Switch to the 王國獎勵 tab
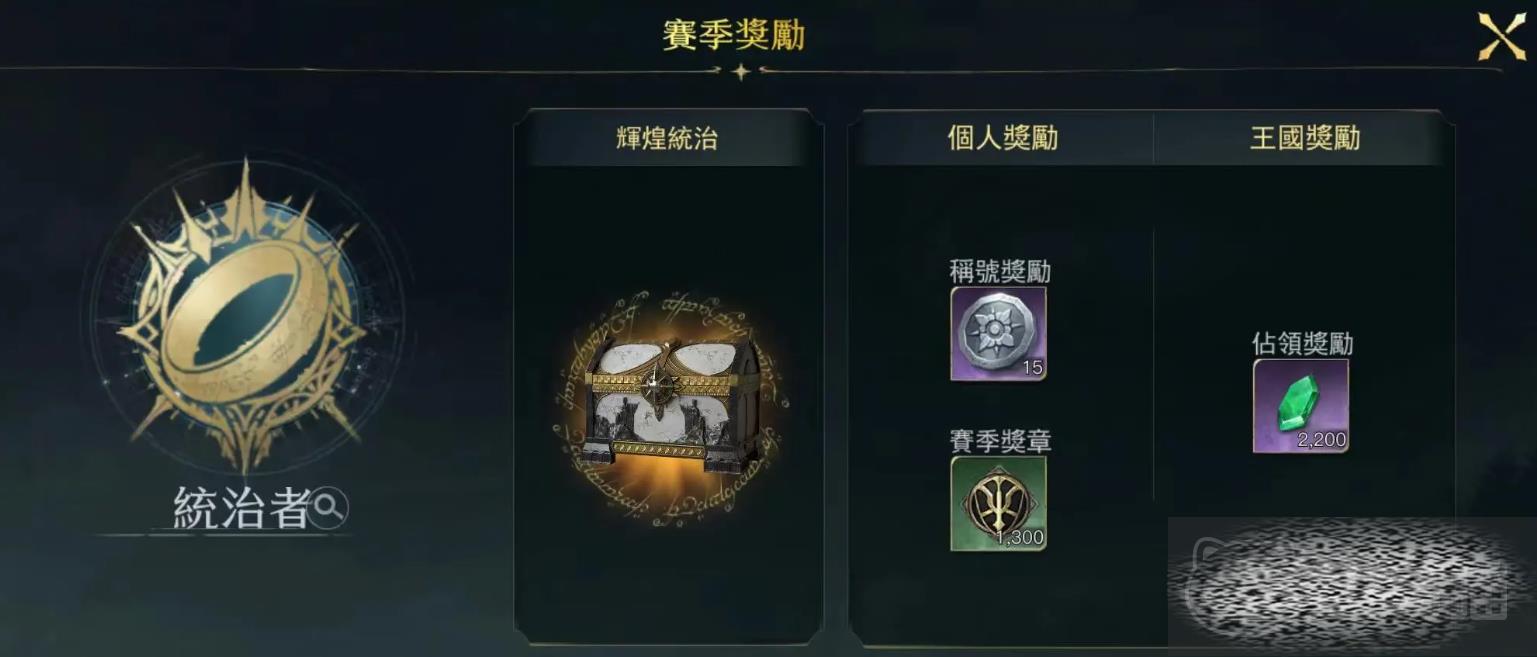This screenshot has width=1537, height=657. pyautogui.click(x=1305, y=138)
